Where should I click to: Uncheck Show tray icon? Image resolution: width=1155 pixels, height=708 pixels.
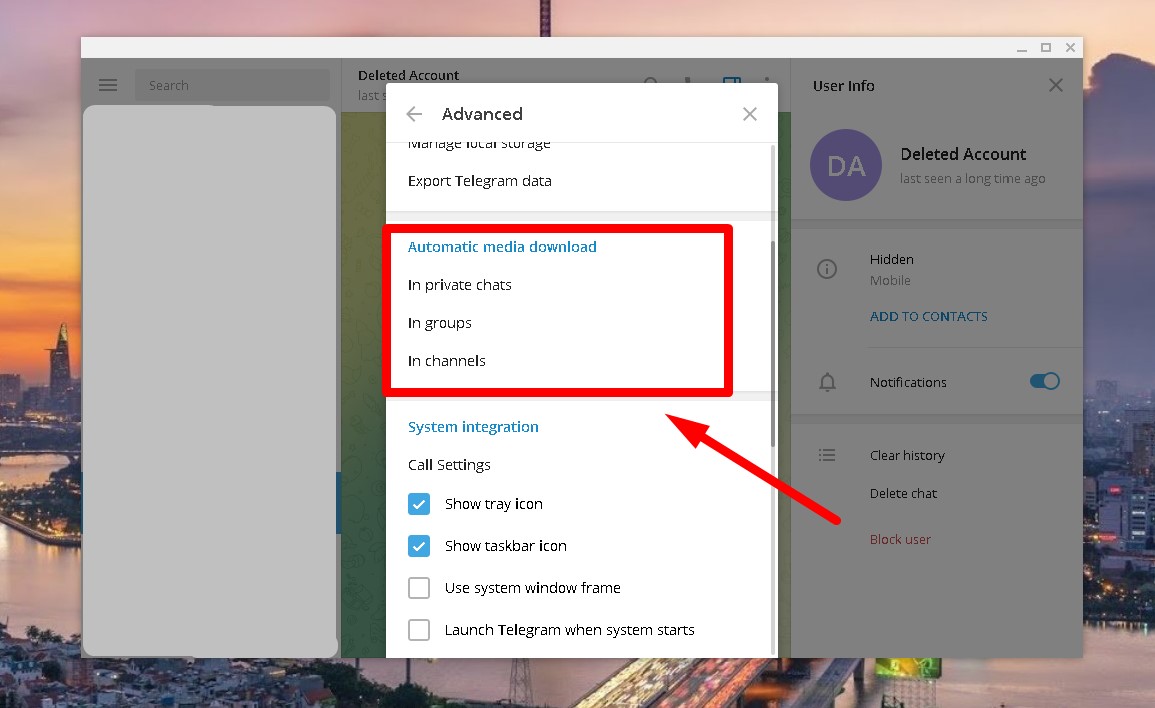click(x=419, y=504)
